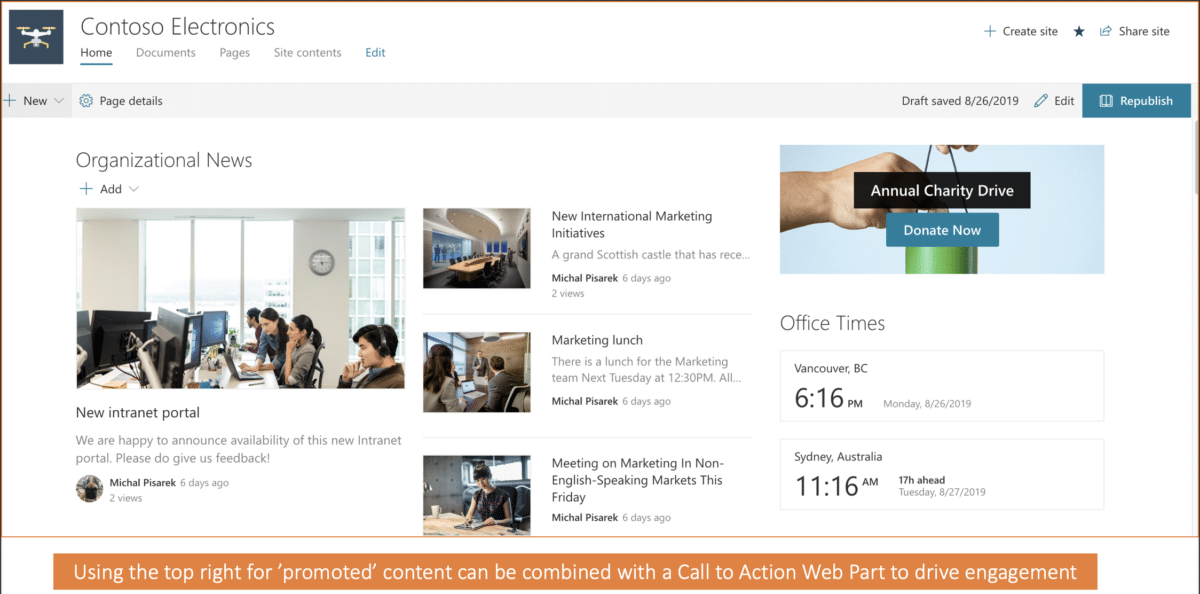Click the Page details gear icon
The height and width of the screenshot is (594, 1200).
[85, 100]
